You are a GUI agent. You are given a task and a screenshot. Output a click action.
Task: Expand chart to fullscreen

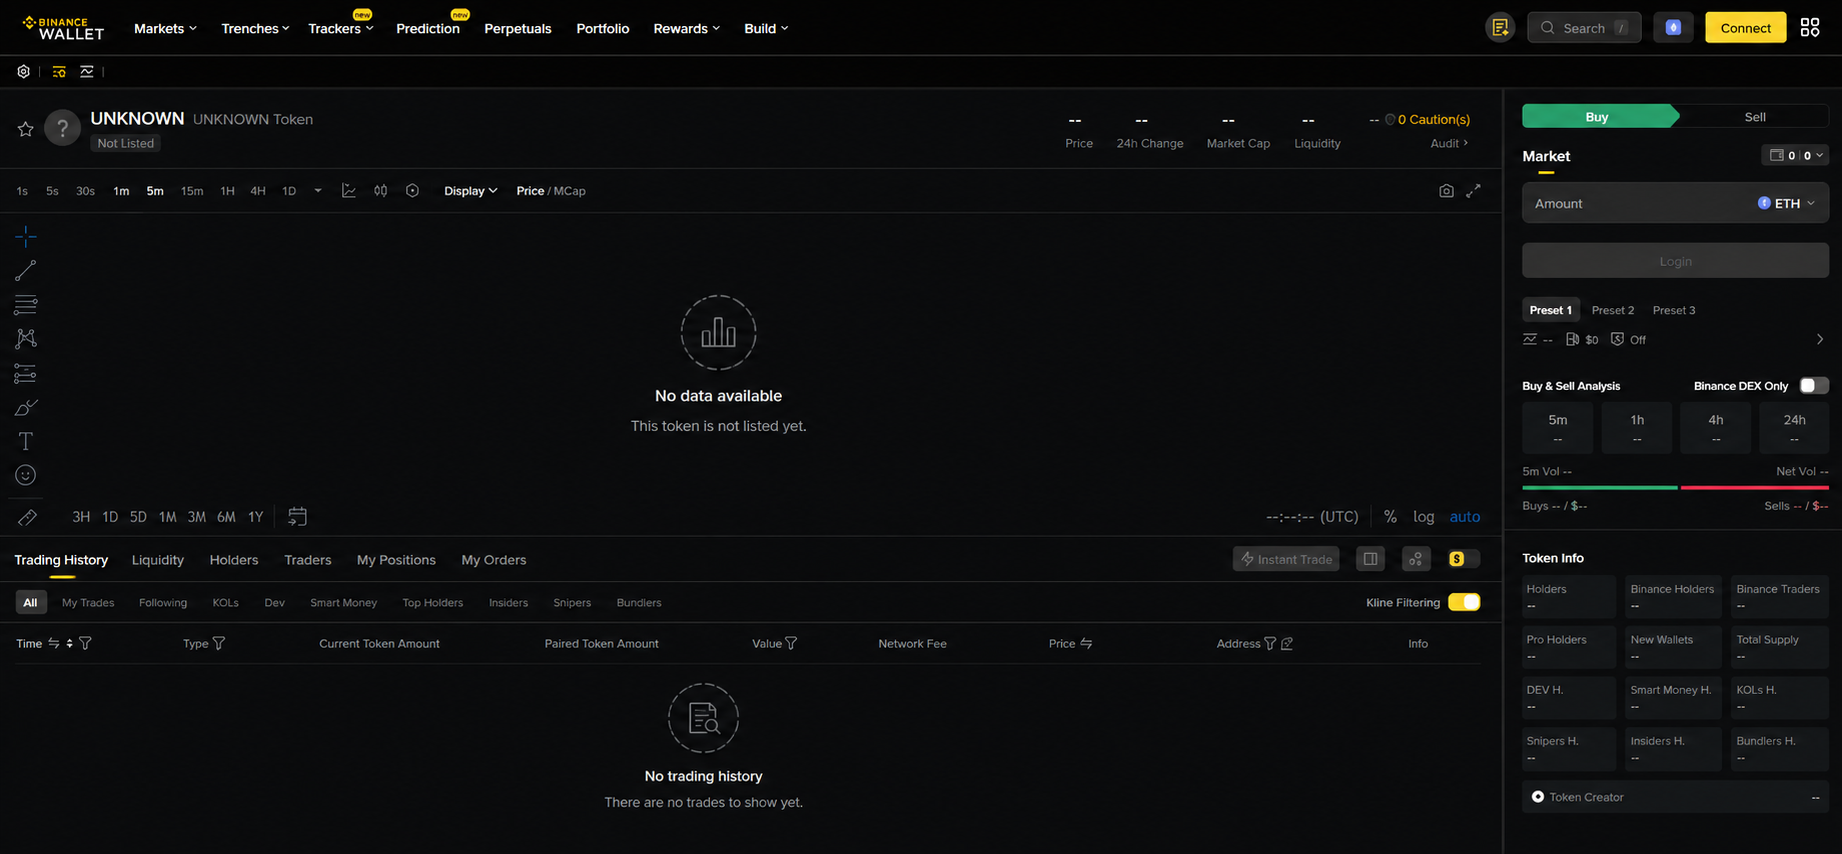1473,191
